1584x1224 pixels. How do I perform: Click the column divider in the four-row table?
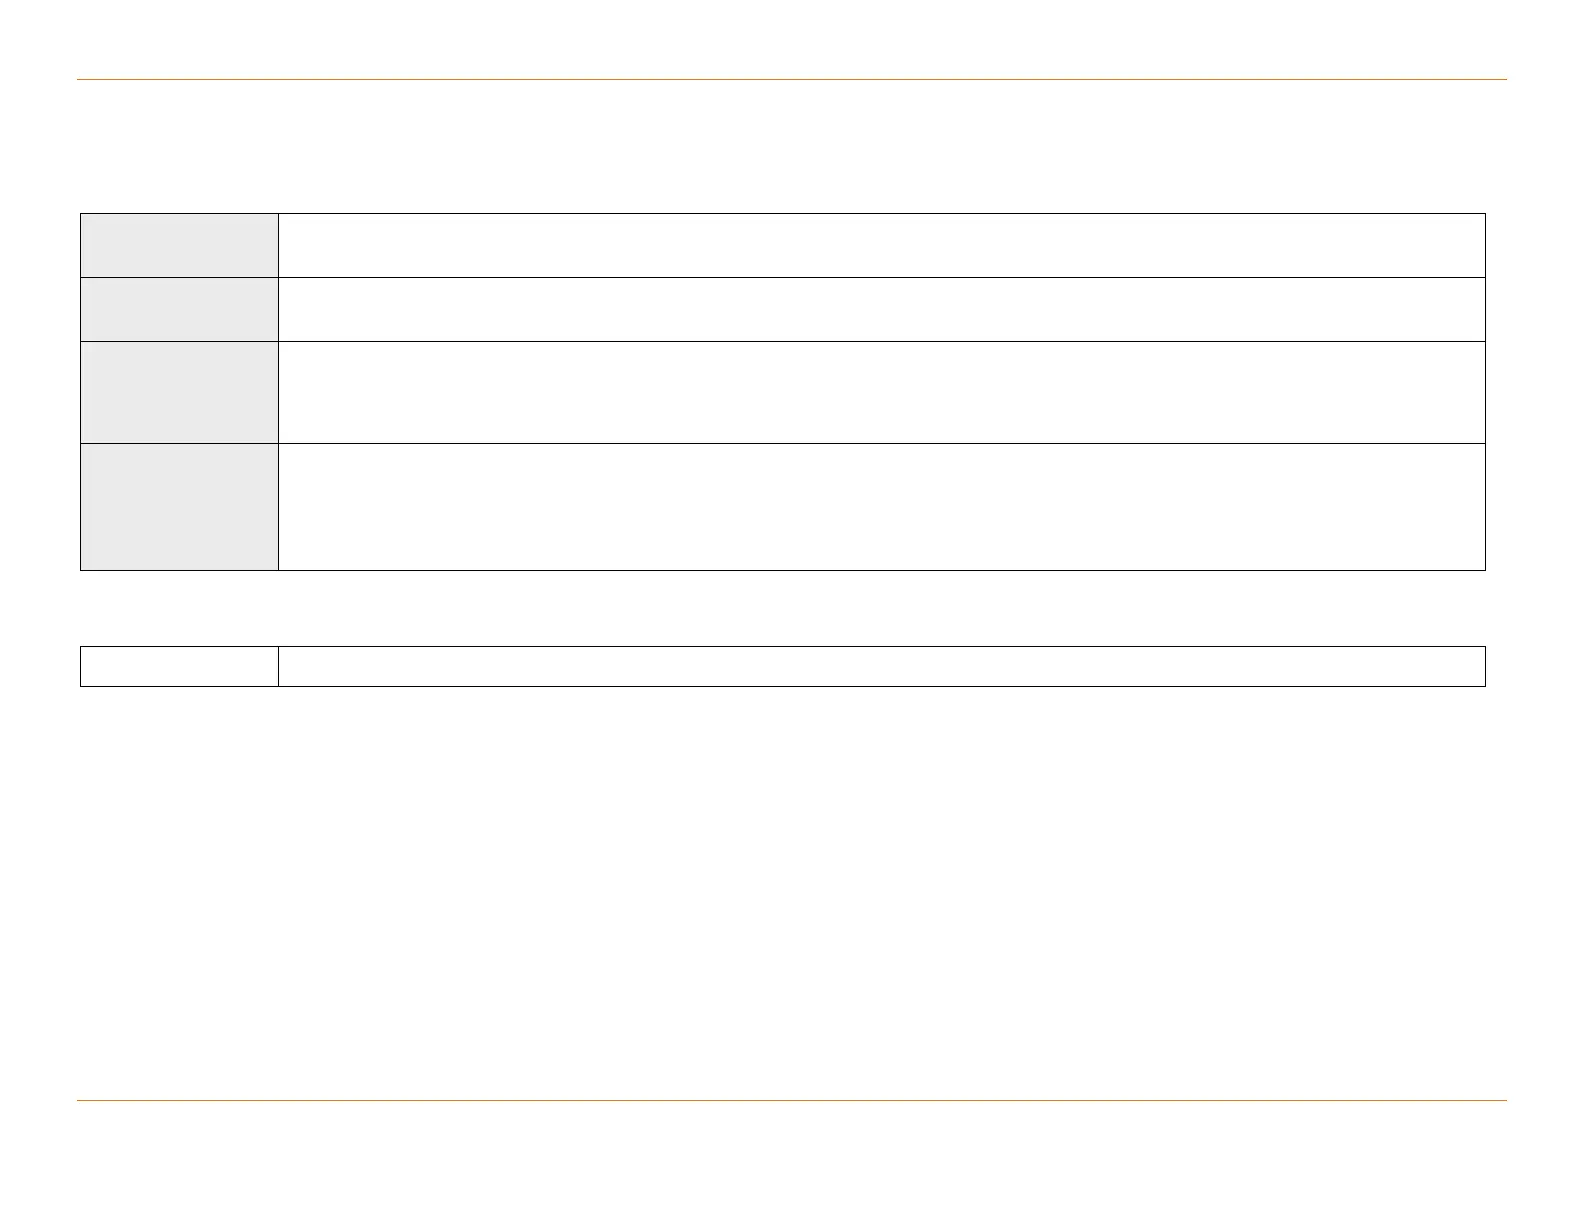point(278,392)
